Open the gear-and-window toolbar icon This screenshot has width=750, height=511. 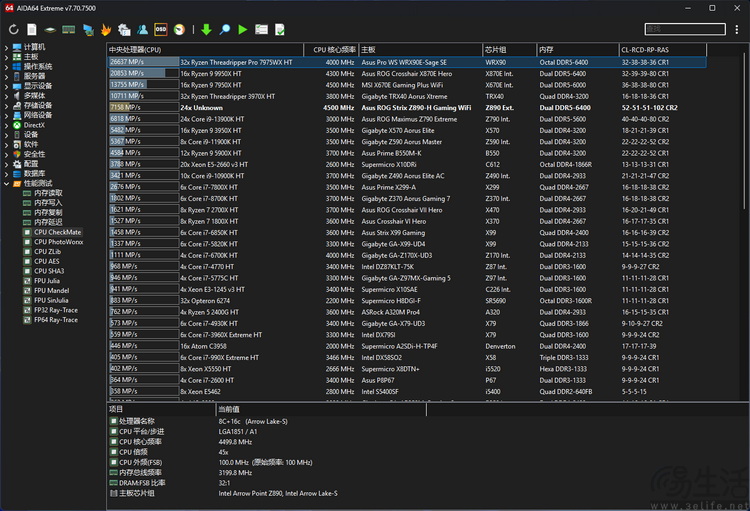click(x=124, y=30)
